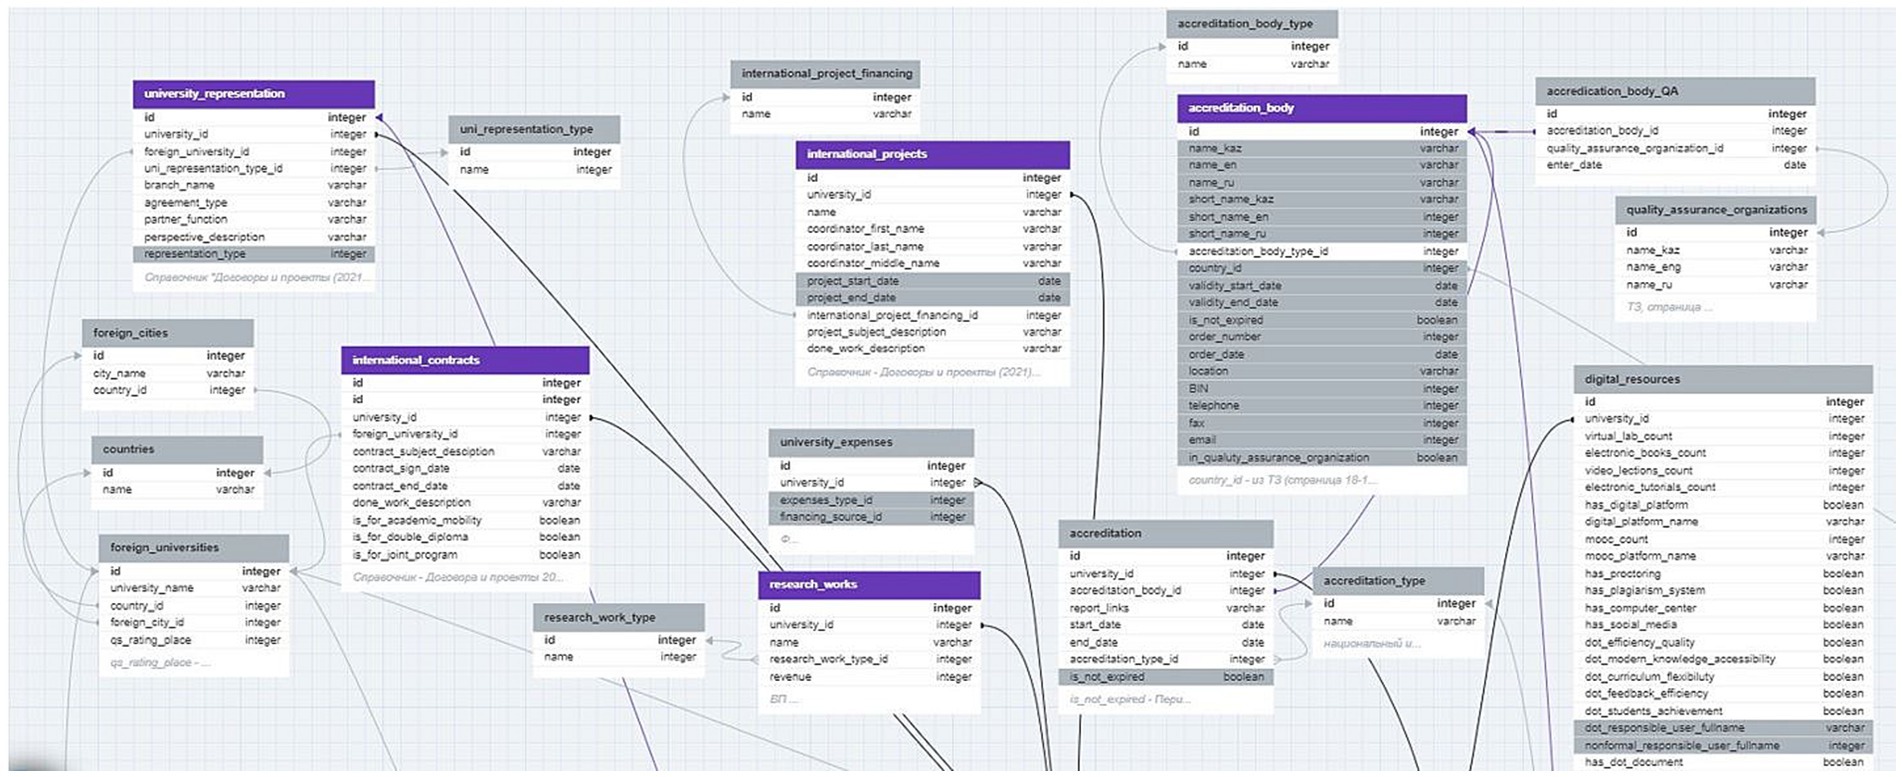Click name_eng in quality_assurance_organizations
Screen dimensions: 1902x777
coord(1715,268)
